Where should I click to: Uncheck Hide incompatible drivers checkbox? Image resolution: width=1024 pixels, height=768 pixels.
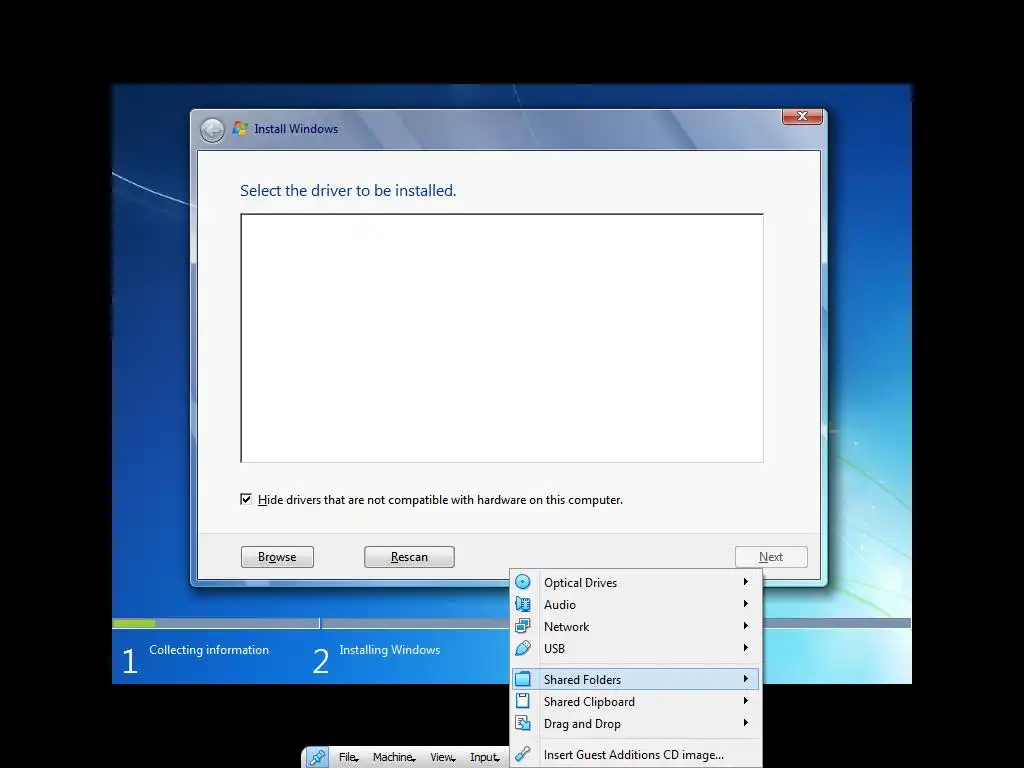pyautogui.click(x=246, y=500)
